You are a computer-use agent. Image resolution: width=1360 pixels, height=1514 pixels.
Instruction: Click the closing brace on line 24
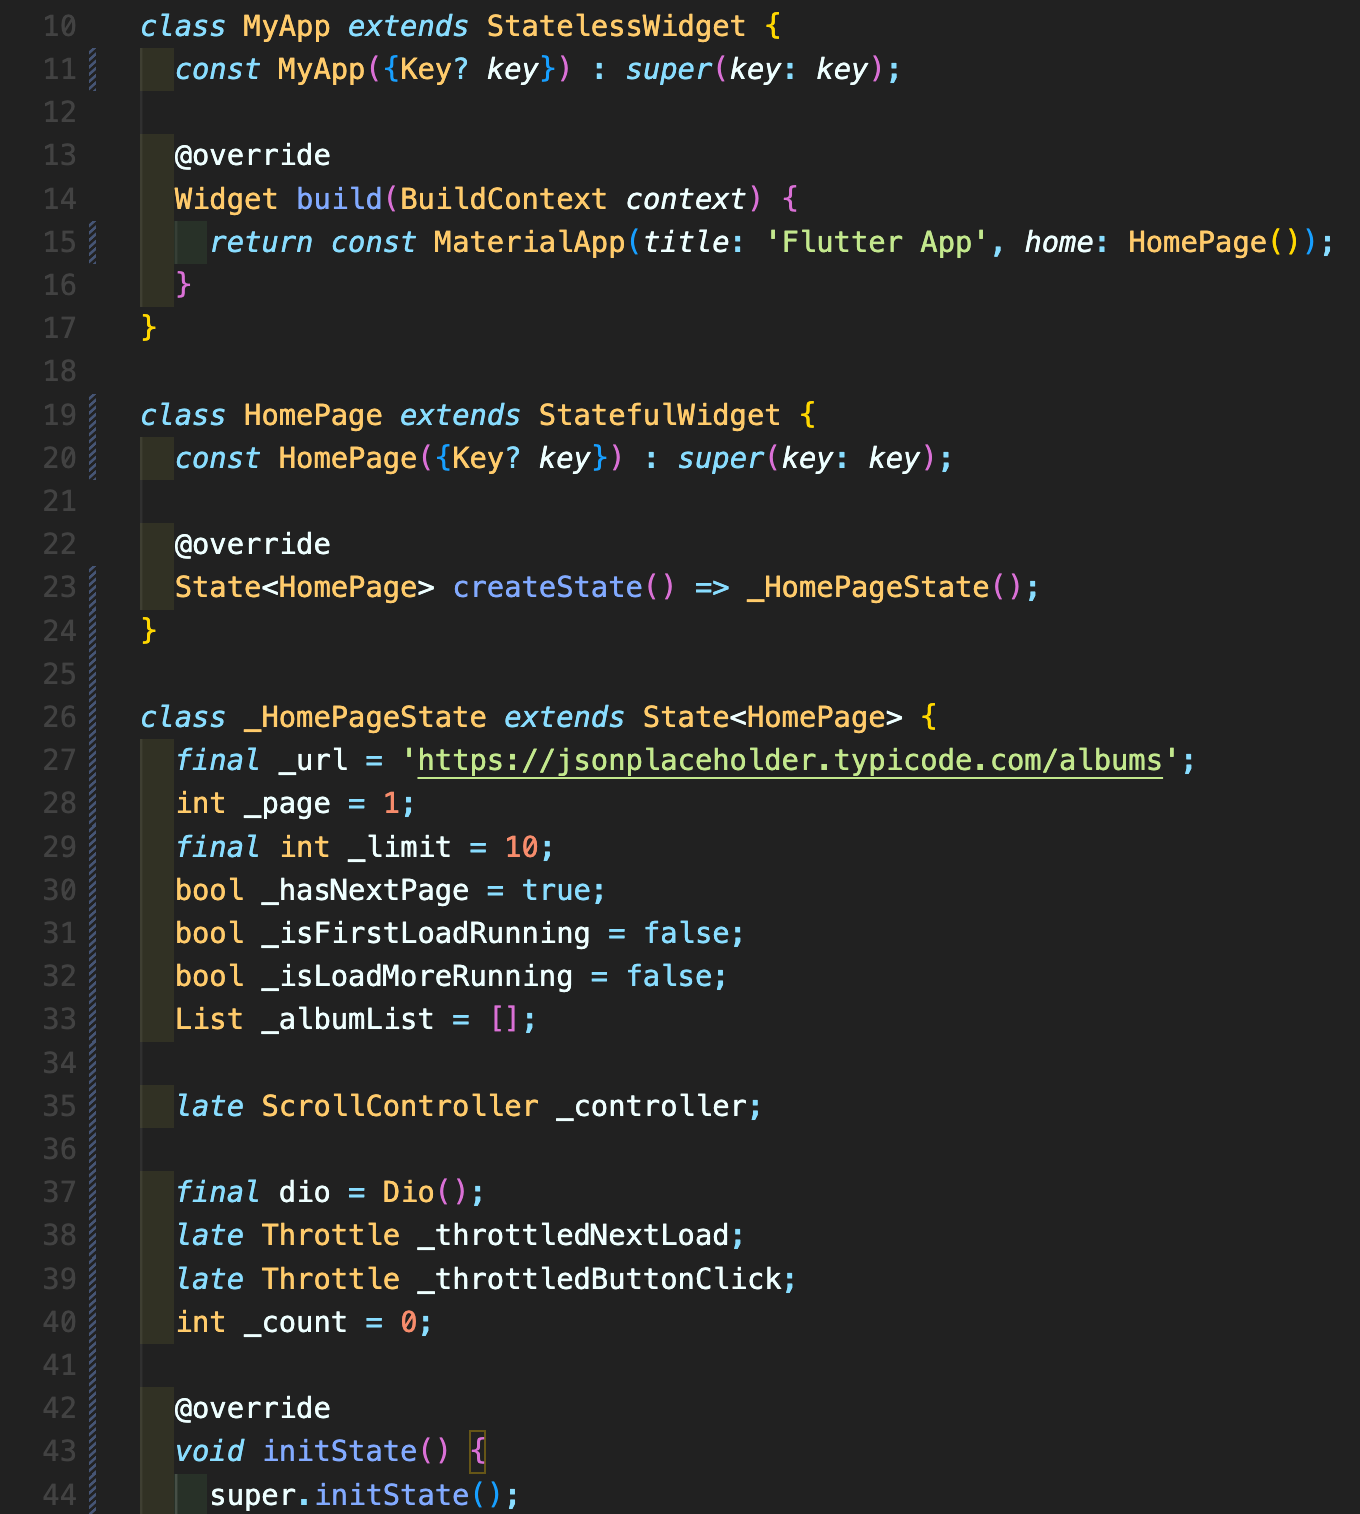[149, 631]
